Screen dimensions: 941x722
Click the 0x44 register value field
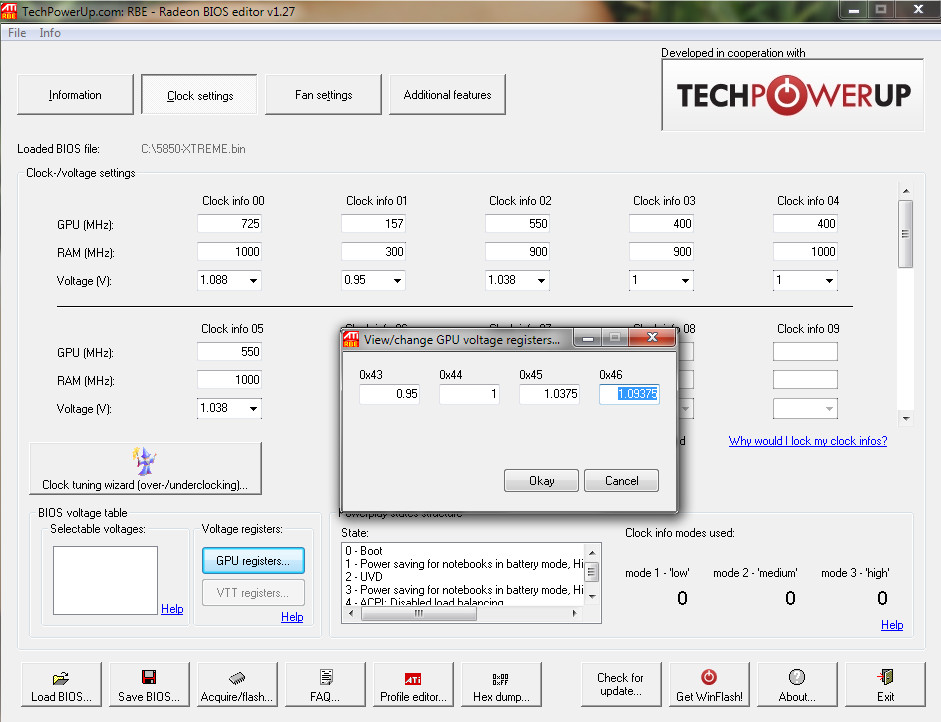point(469,394)
